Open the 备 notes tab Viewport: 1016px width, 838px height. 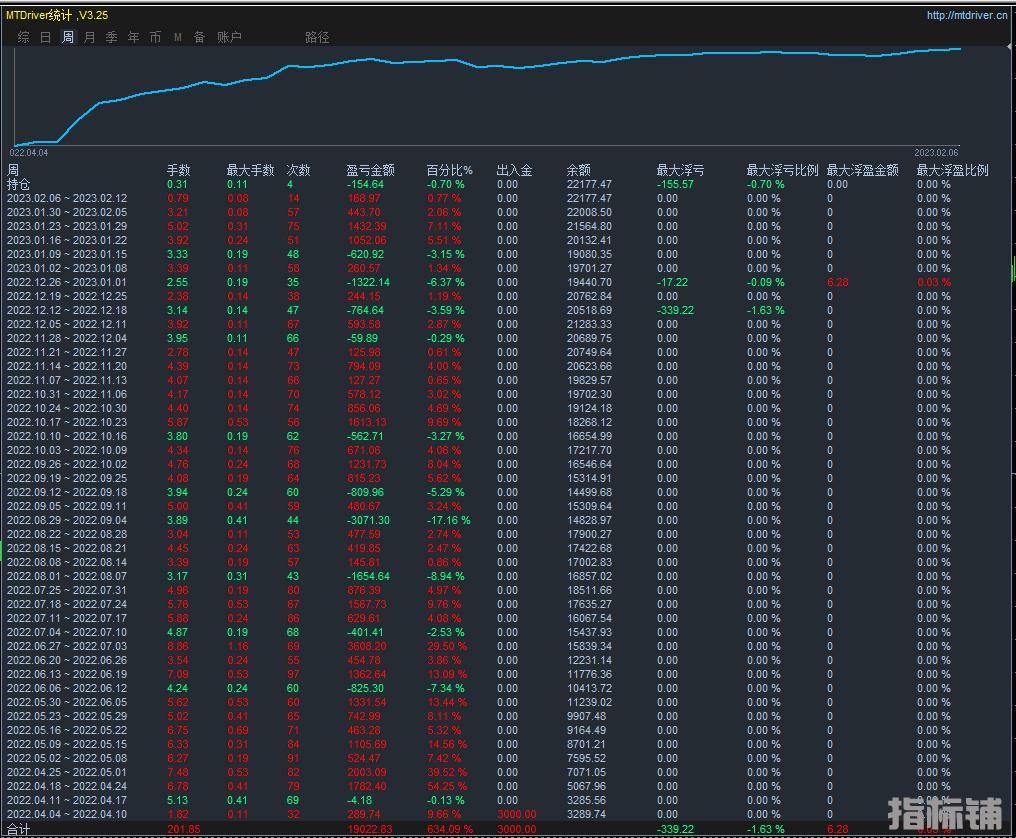click(x=200, y=38)
